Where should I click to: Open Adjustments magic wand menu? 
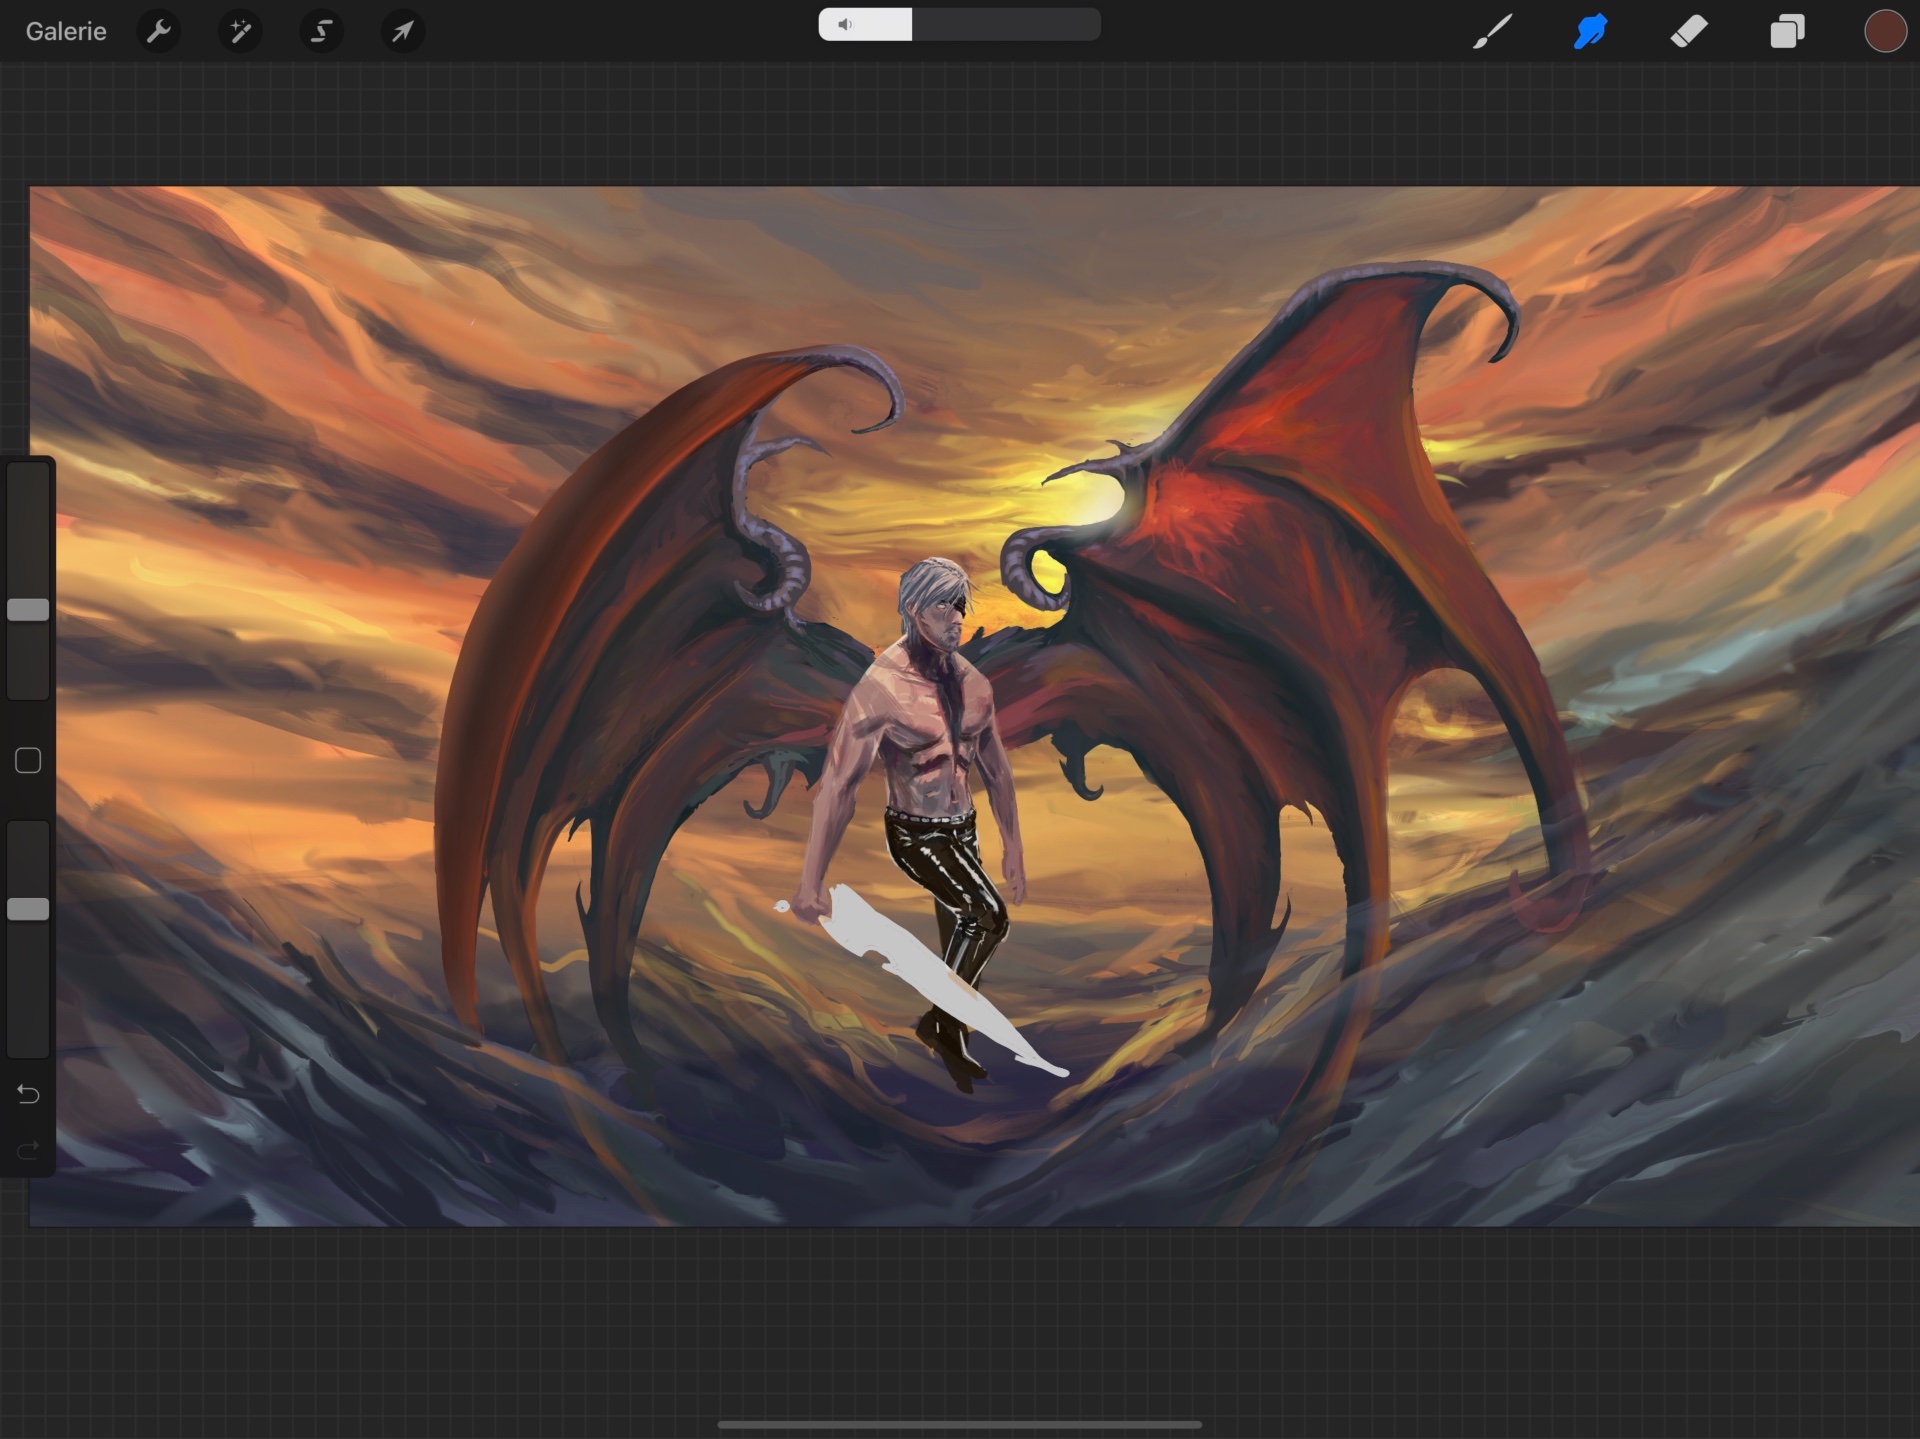pyautogui.click(x=240, y=31)
